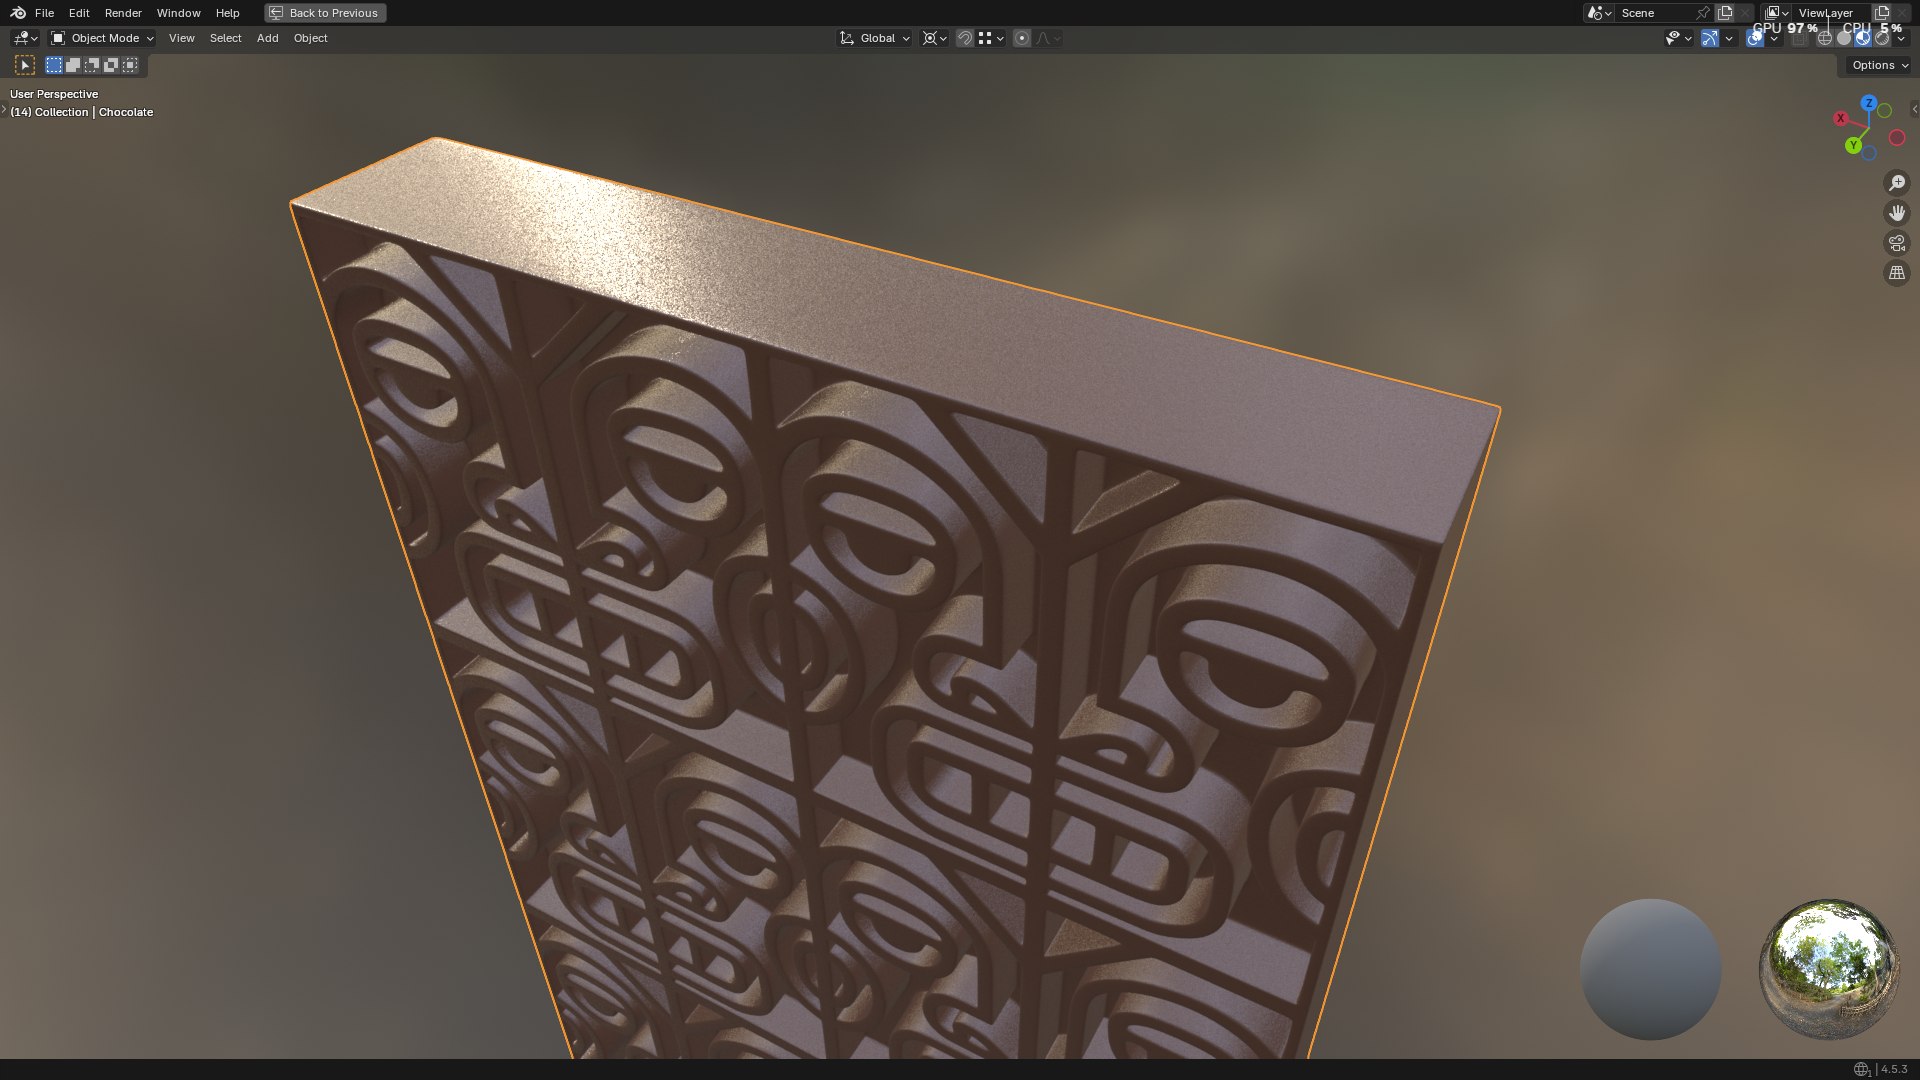Click the Blender logo menu icon

click(18, 13)
